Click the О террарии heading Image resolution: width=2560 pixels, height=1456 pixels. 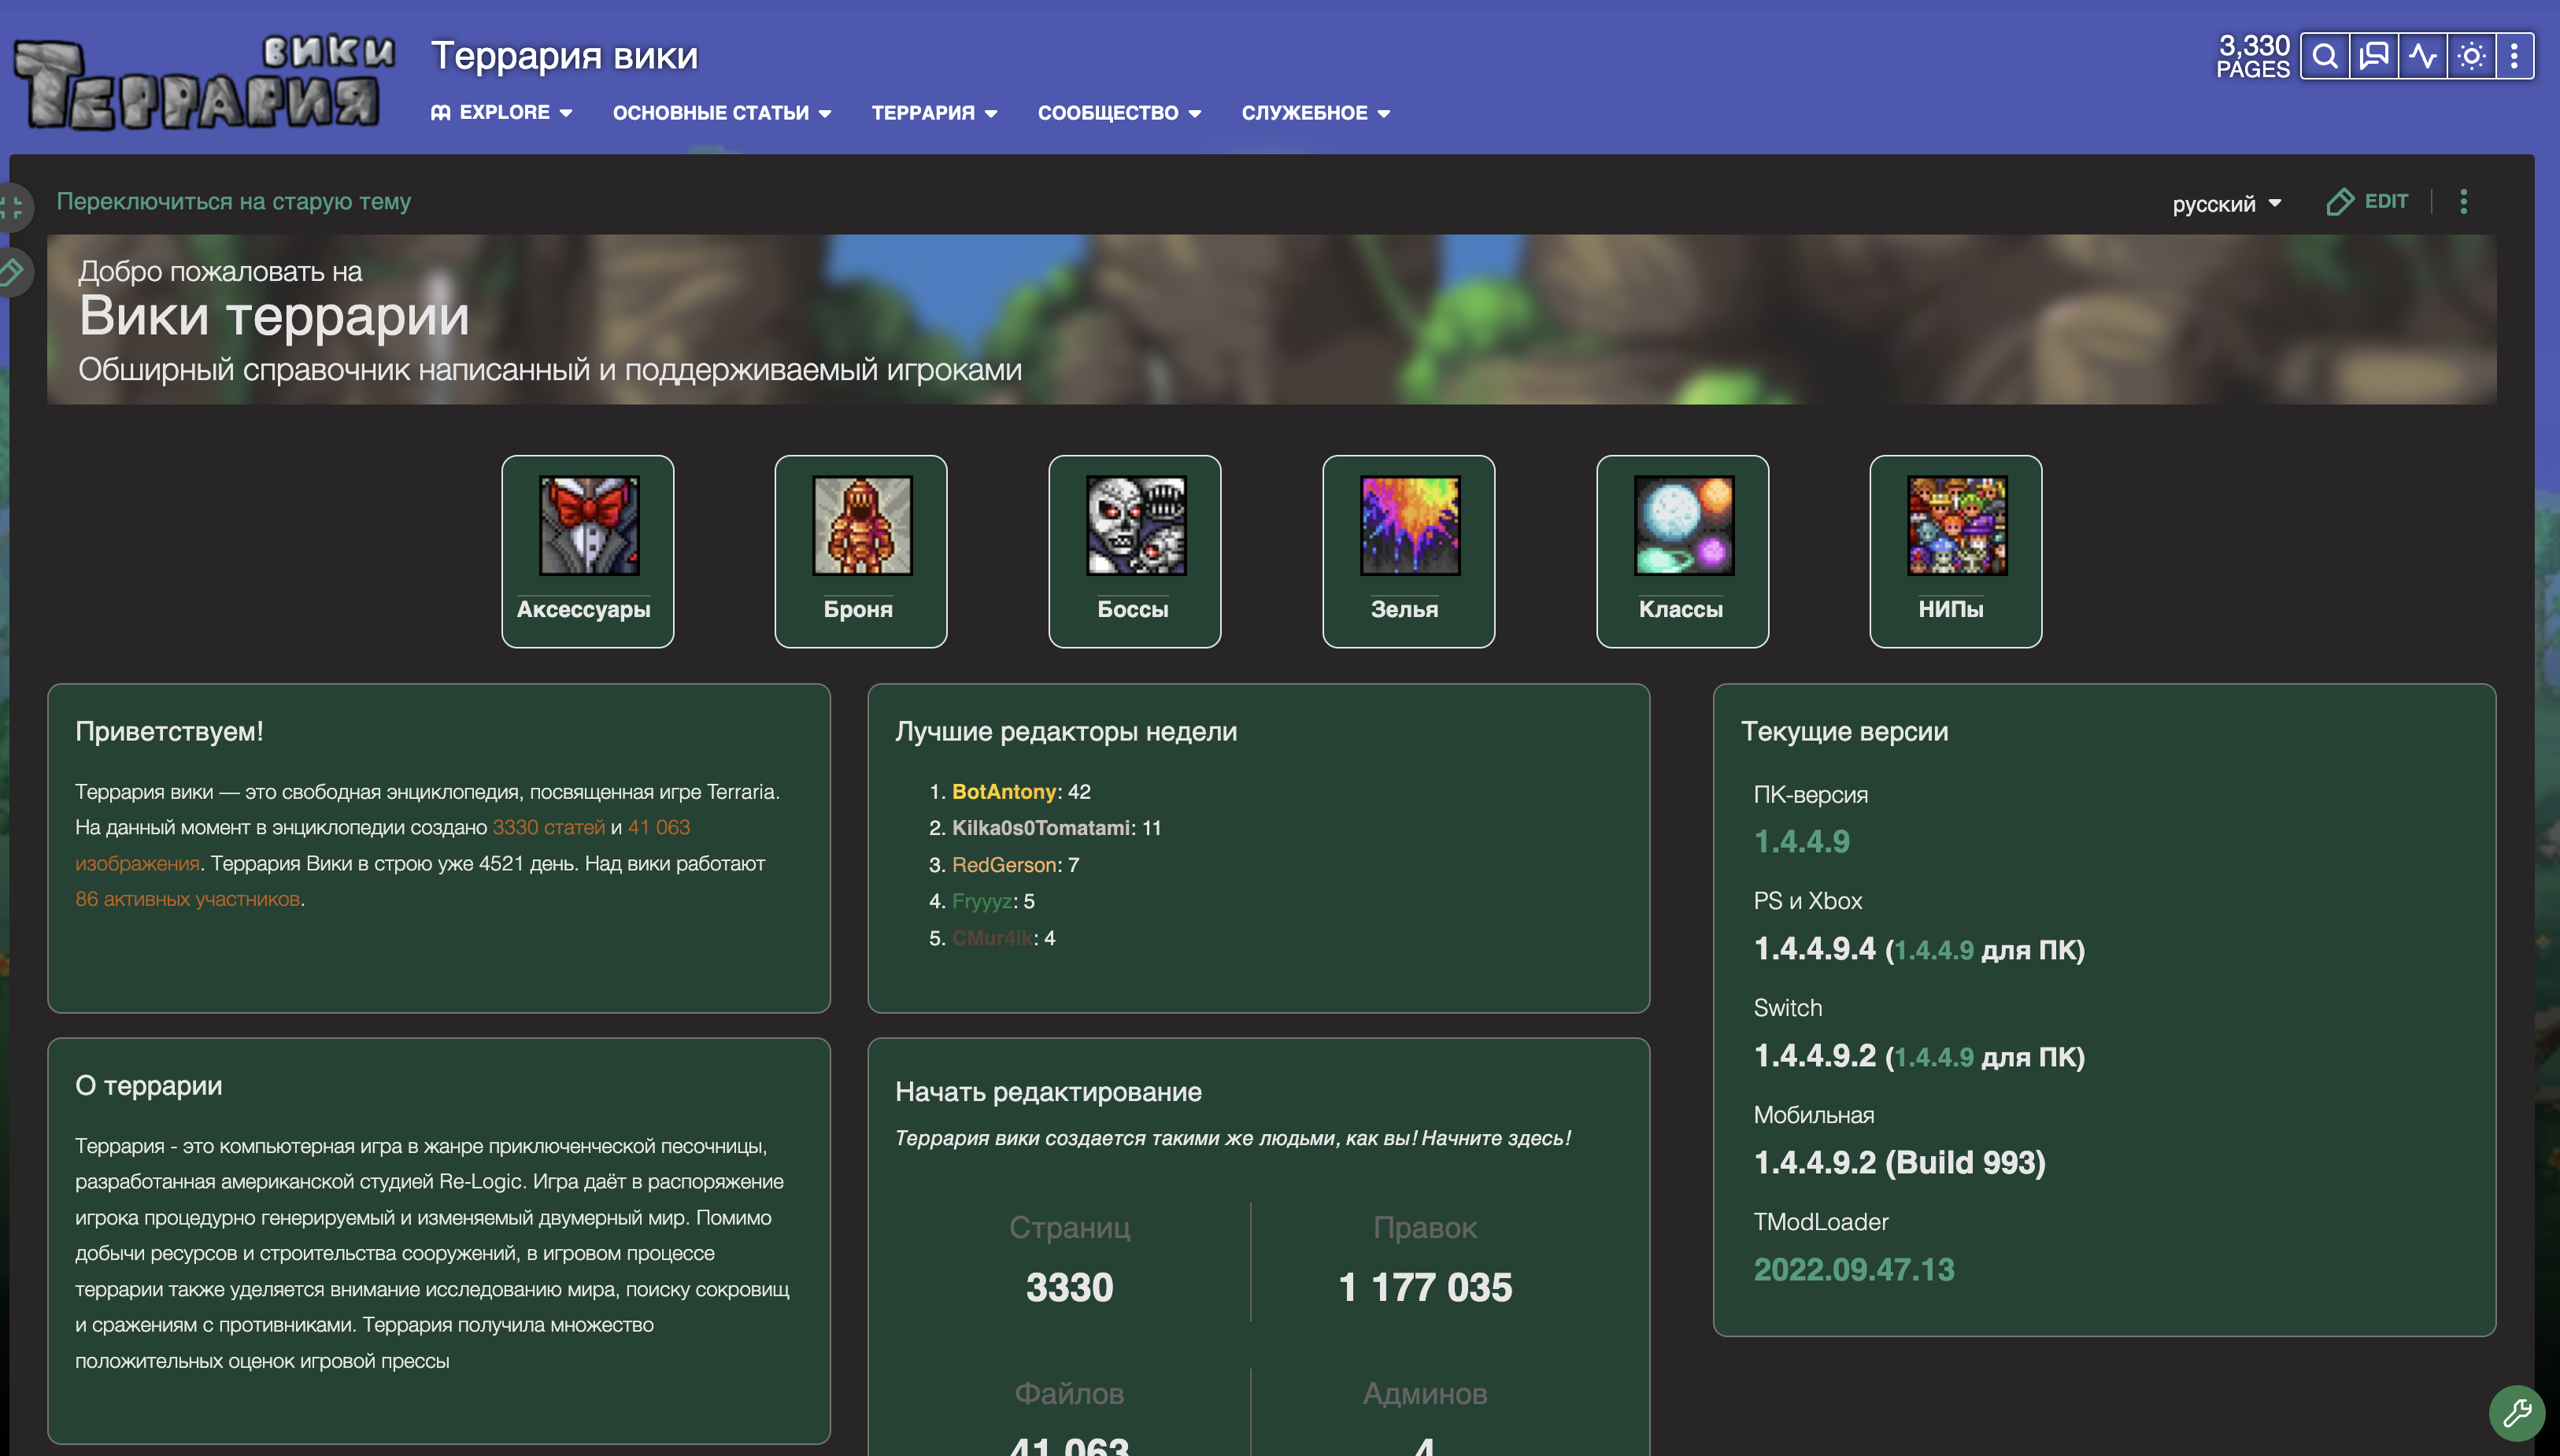[148, 1086]
